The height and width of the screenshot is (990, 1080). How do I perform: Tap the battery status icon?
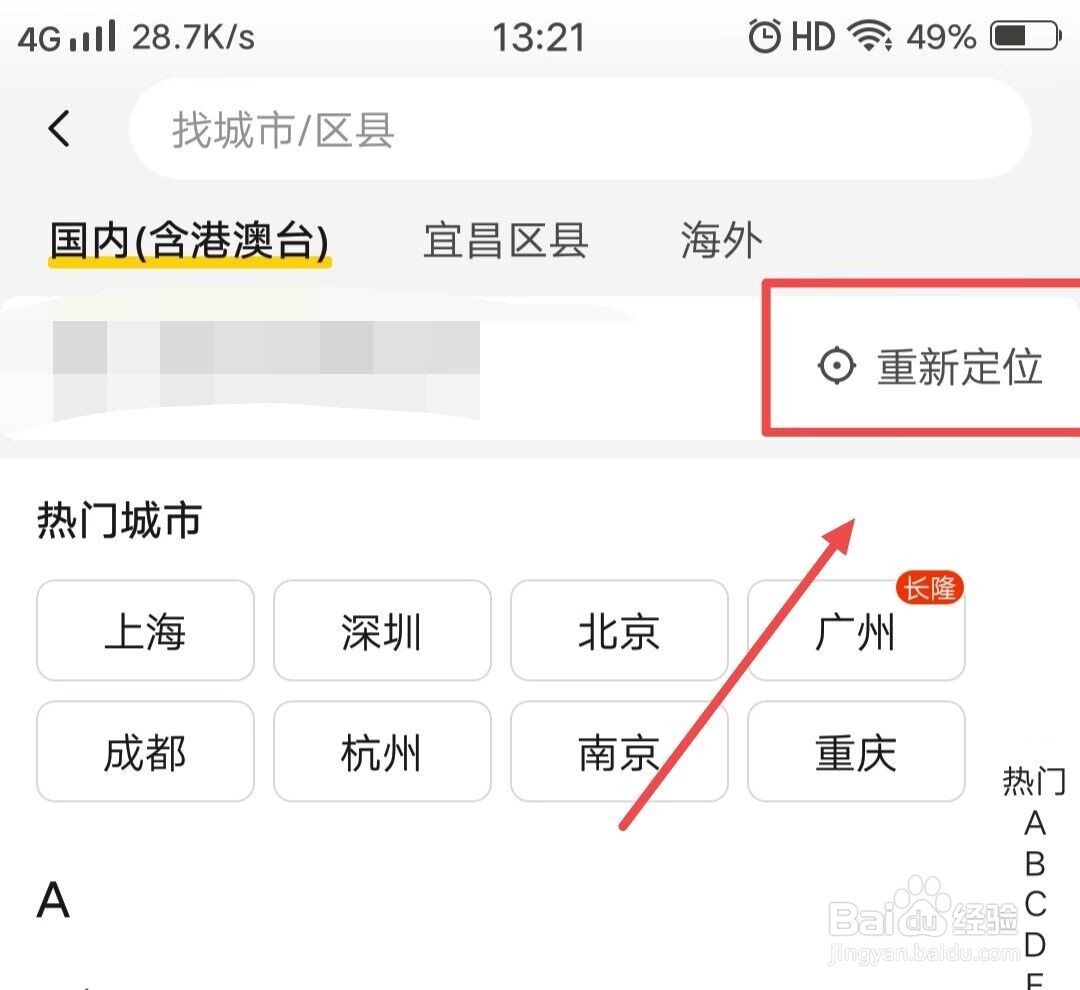click(1025, 36)
